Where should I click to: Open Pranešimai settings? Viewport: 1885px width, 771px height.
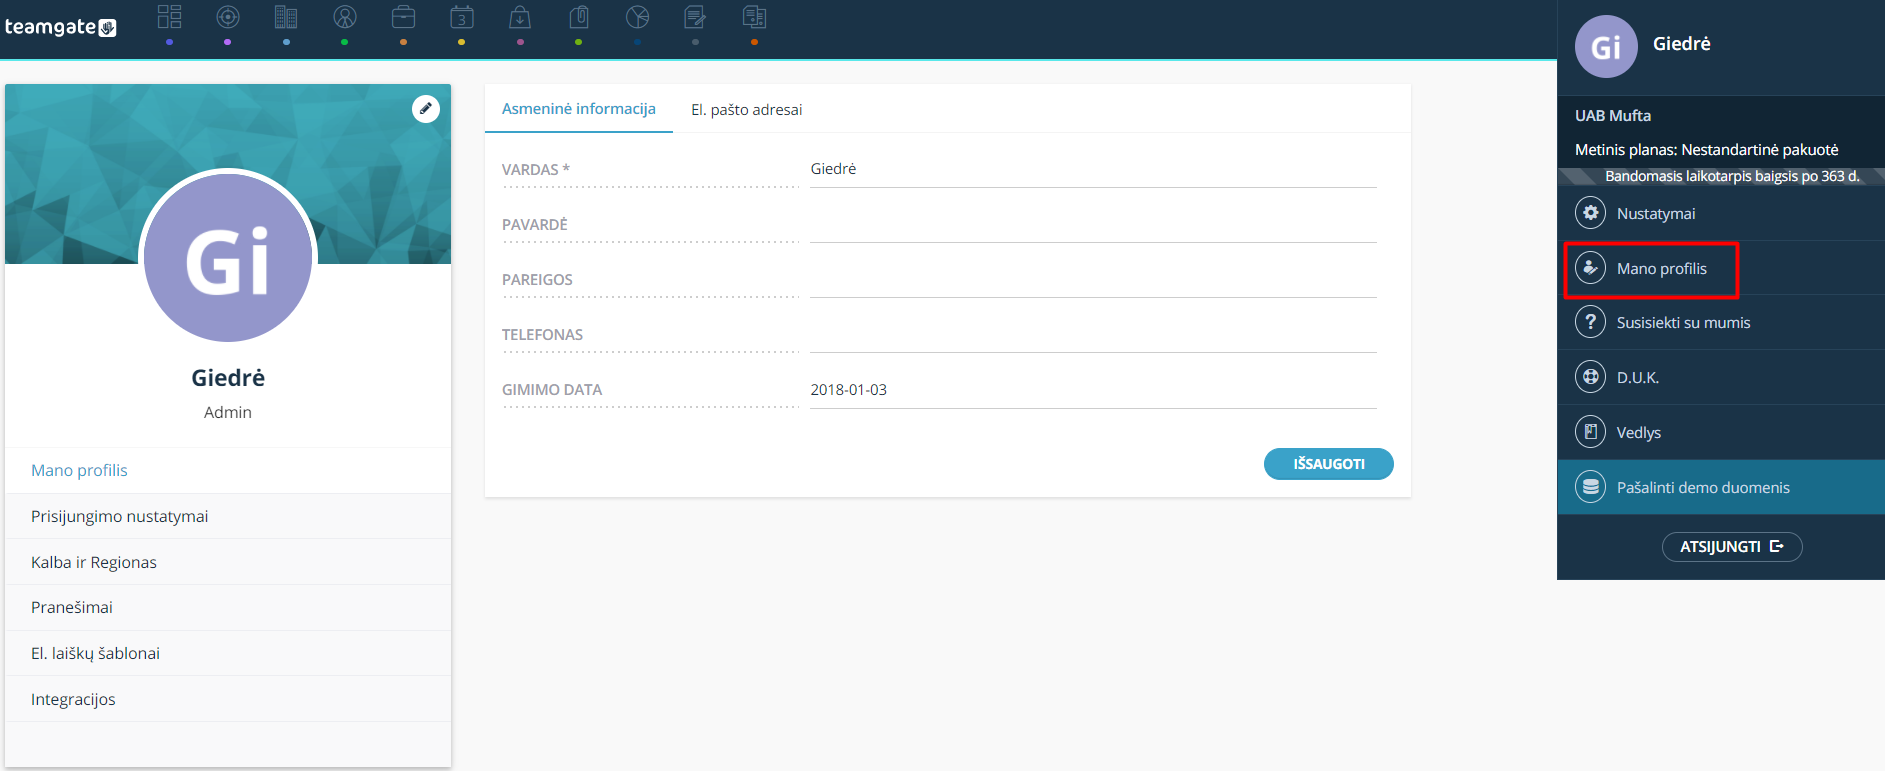tap(228, 607)
